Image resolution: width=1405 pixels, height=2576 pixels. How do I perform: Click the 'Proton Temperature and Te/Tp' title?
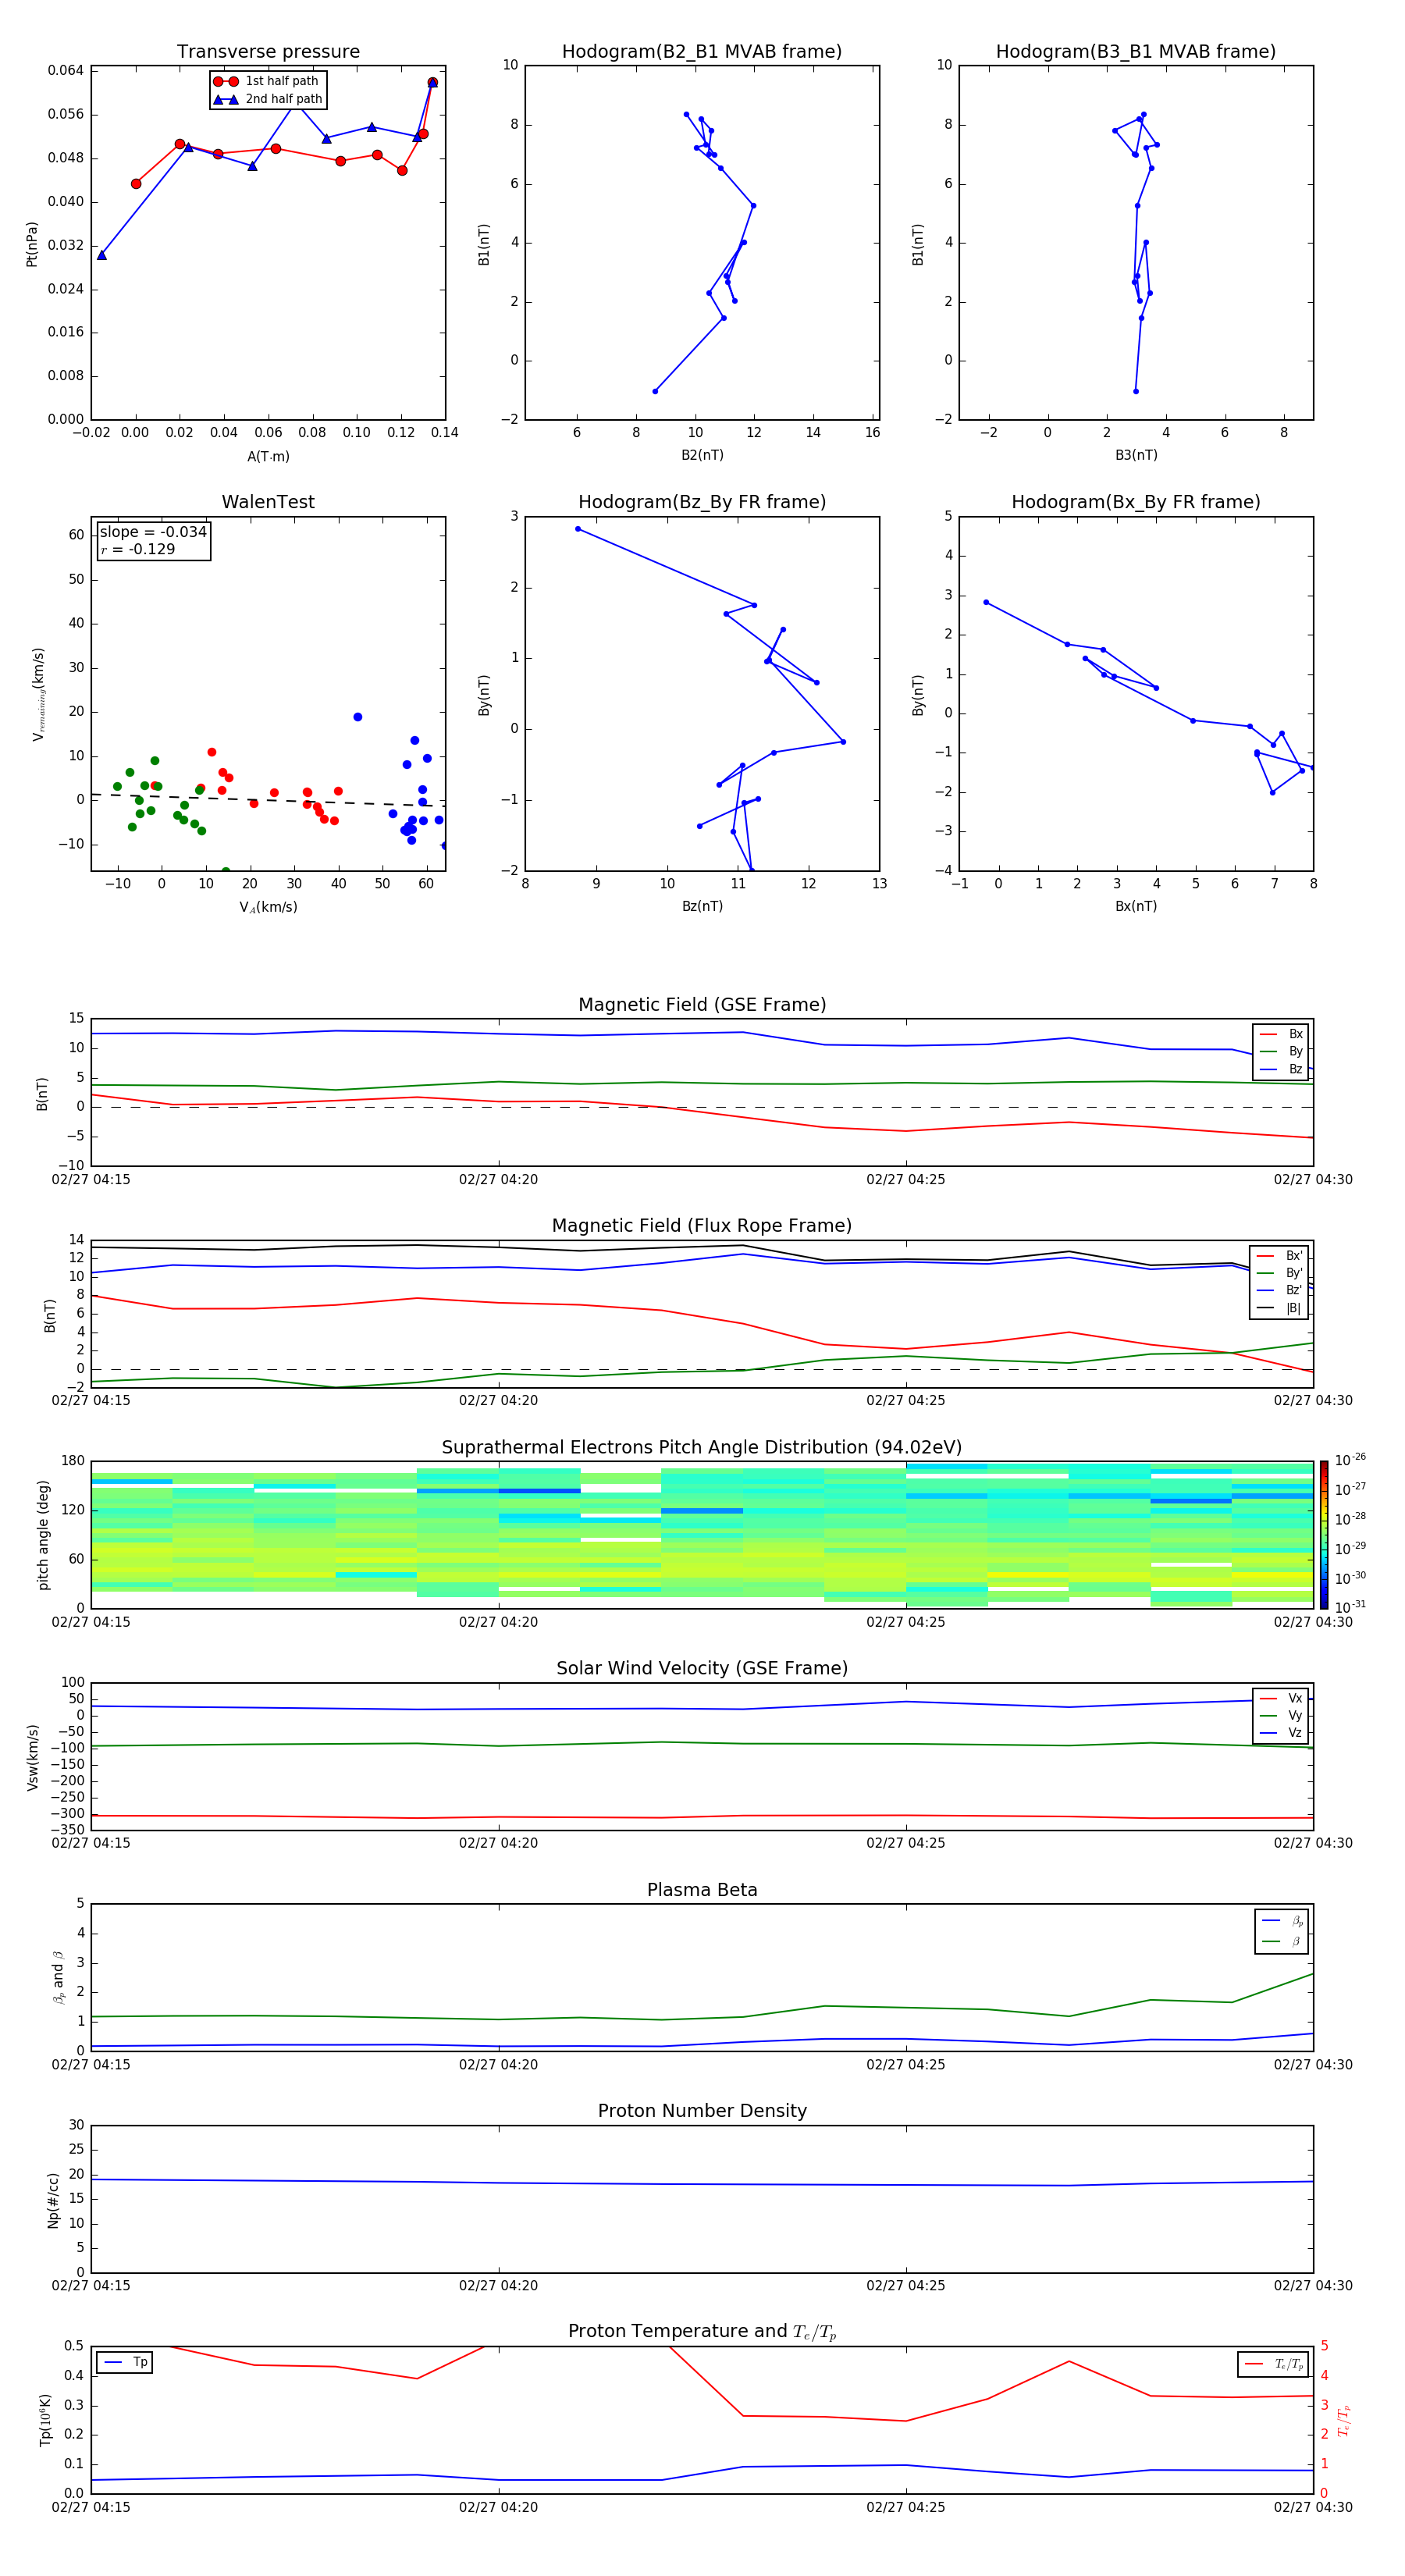(x=702, y=2332)
